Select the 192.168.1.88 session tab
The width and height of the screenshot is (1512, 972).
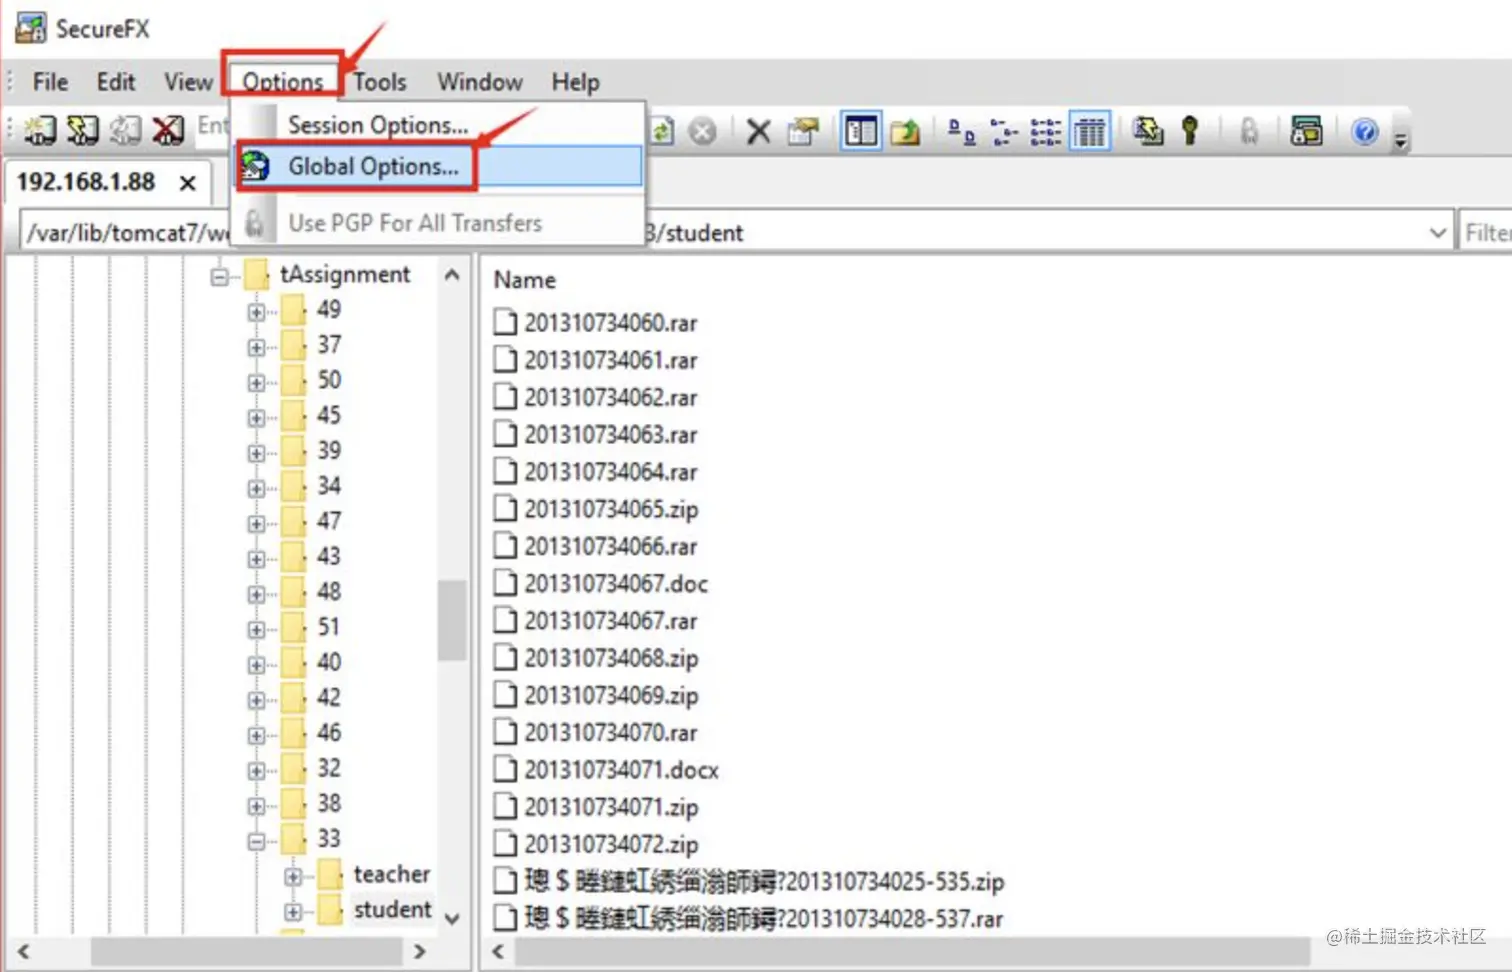(x=86, y=182)
